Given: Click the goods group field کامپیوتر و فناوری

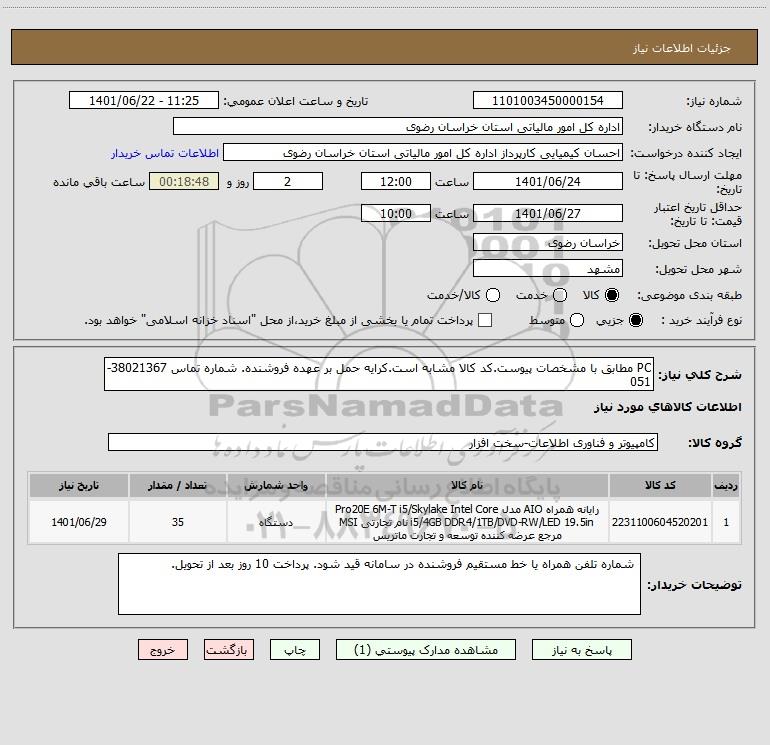Looking at the screenshot, I should pyautogui.click(x=383, y=442).
